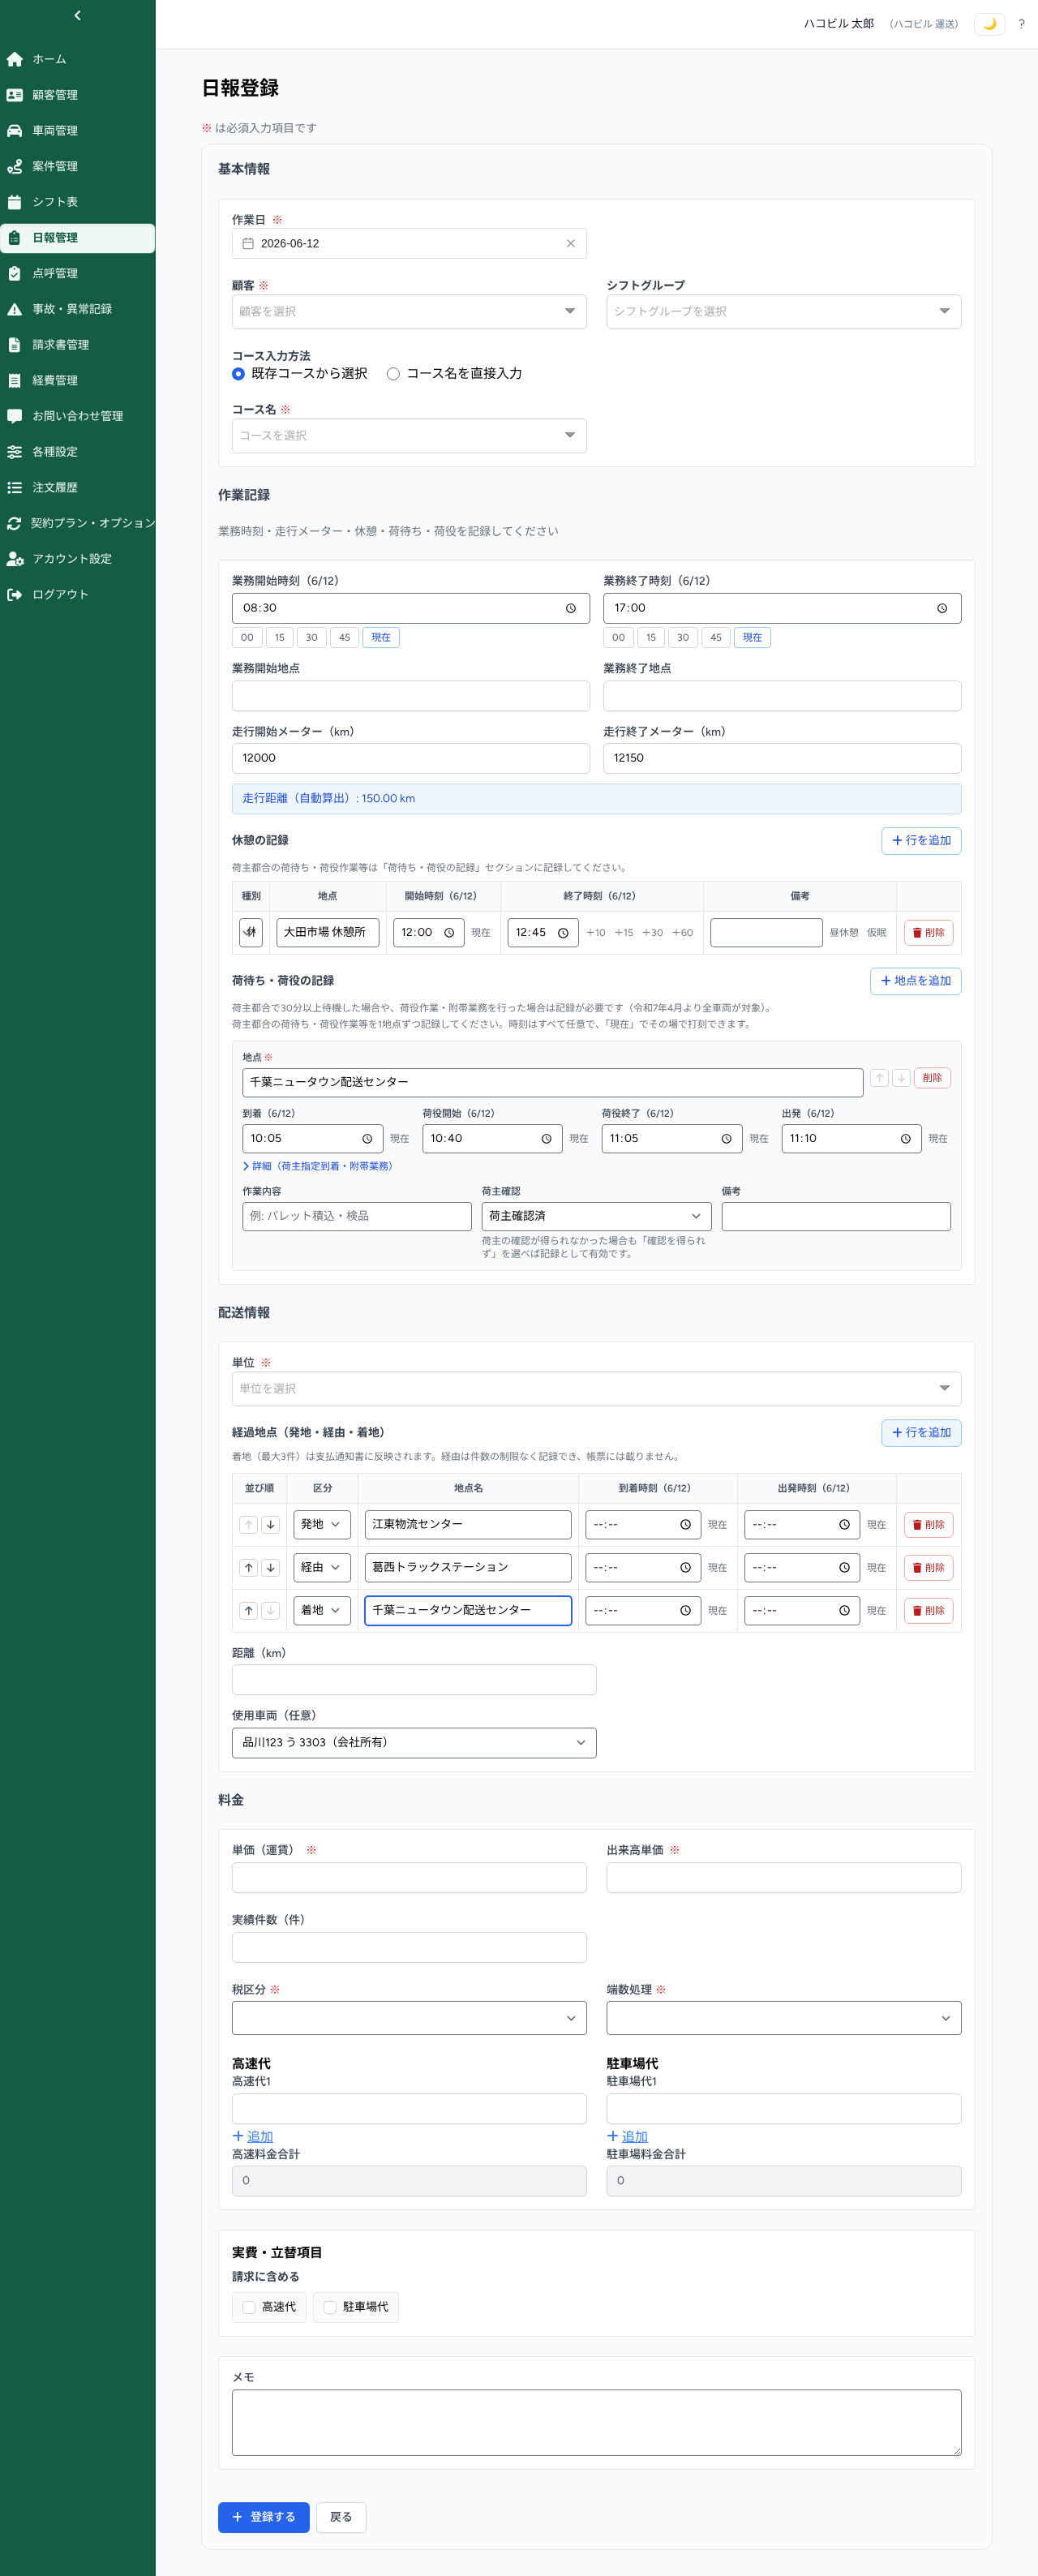Move 葛西トラックステーション row up
Screen dimensions: 1038x2576
249,1568
